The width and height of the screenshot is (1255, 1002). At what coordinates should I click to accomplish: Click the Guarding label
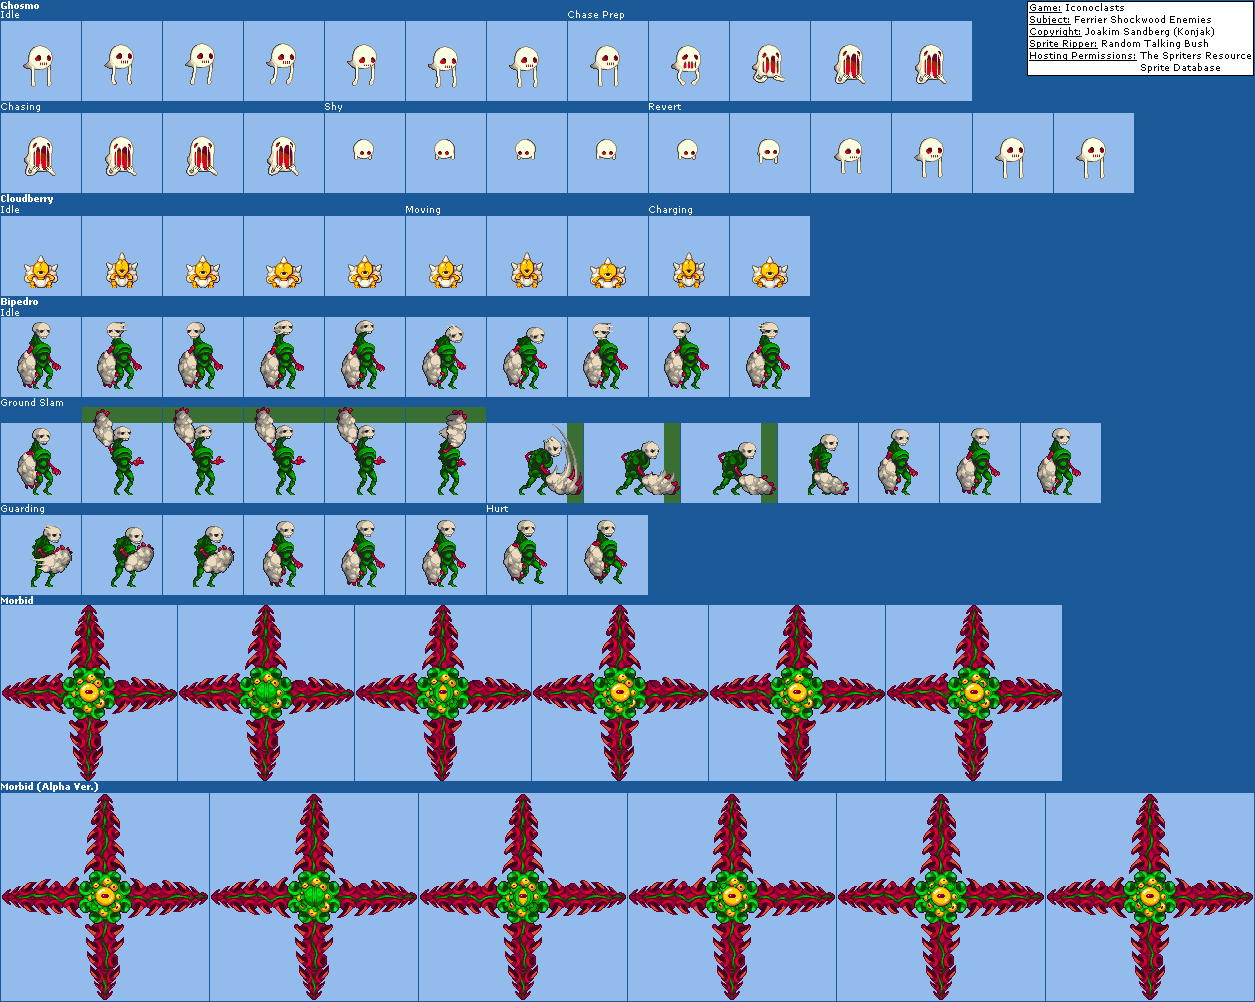23,509
